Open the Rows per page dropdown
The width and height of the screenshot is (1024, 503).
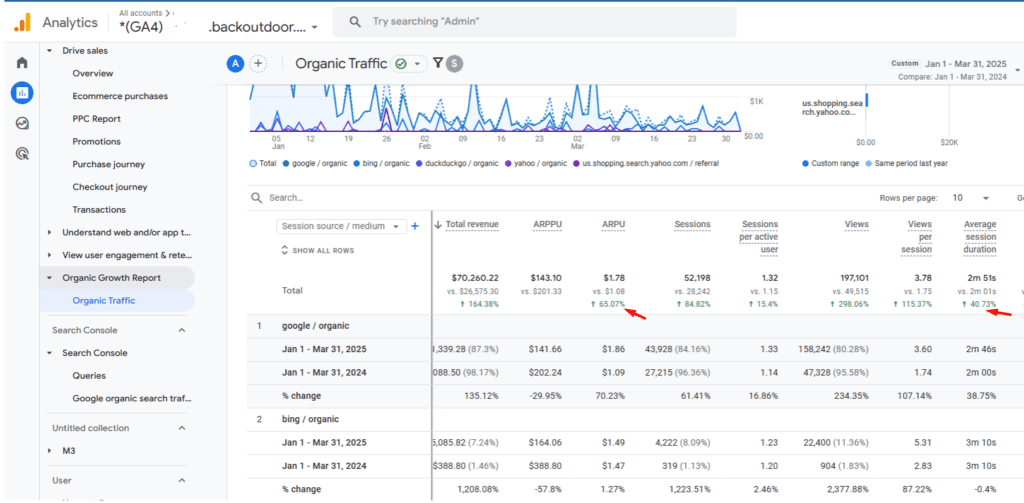tap(971, 198)
